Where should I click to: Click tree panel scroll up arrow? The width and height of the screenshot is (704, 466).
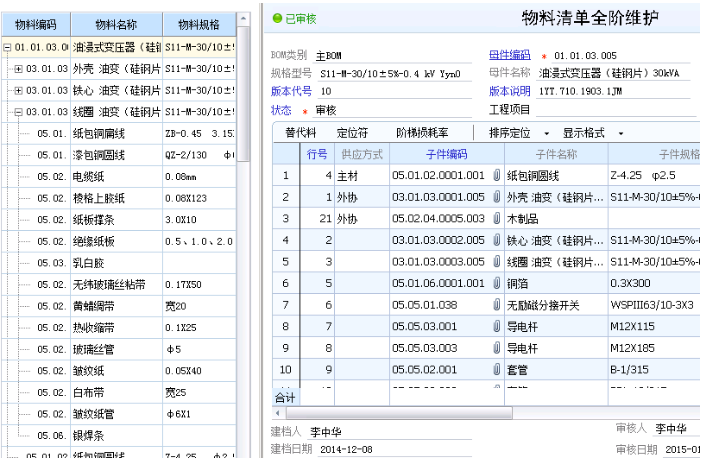[243, 19]
